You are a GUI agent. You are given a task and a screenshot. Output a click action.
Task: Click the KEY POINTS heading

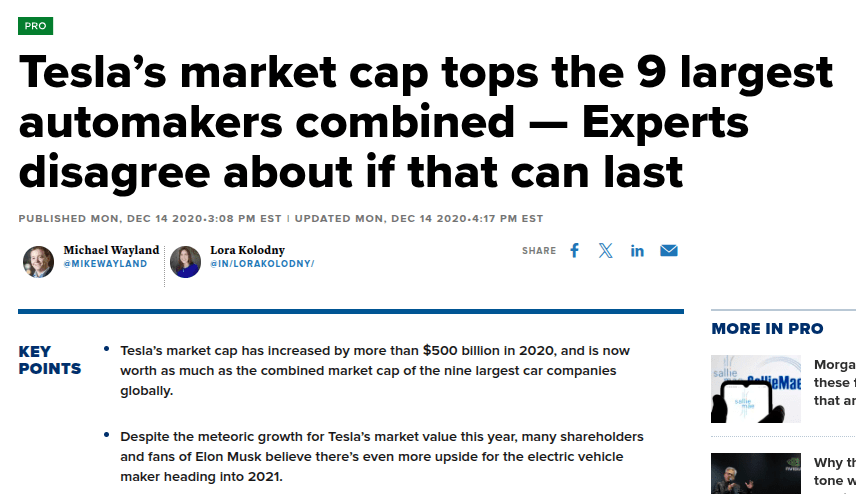coord(50,360)
